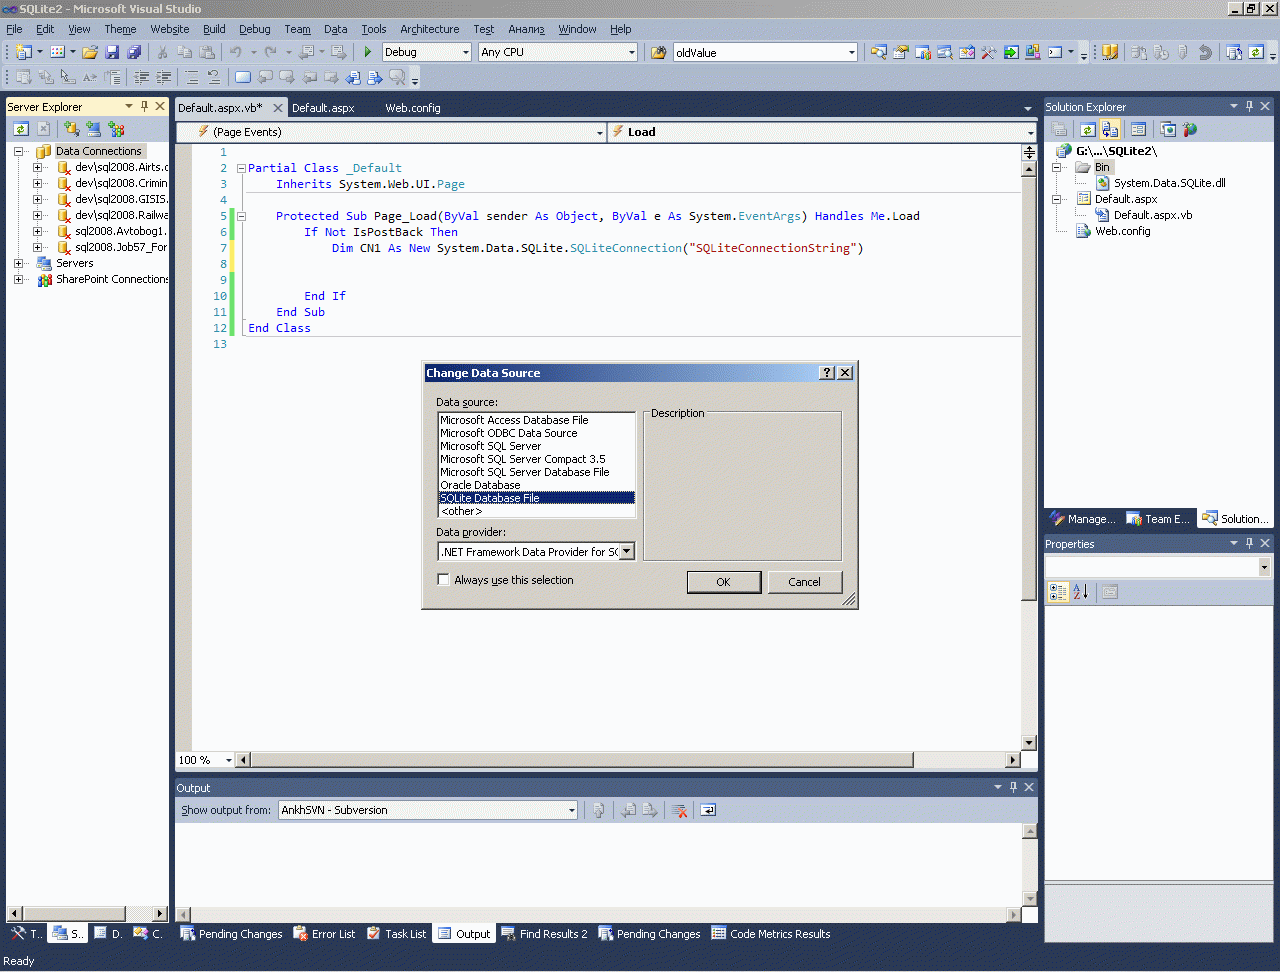Expand the SharePoint Connections node

18,279
